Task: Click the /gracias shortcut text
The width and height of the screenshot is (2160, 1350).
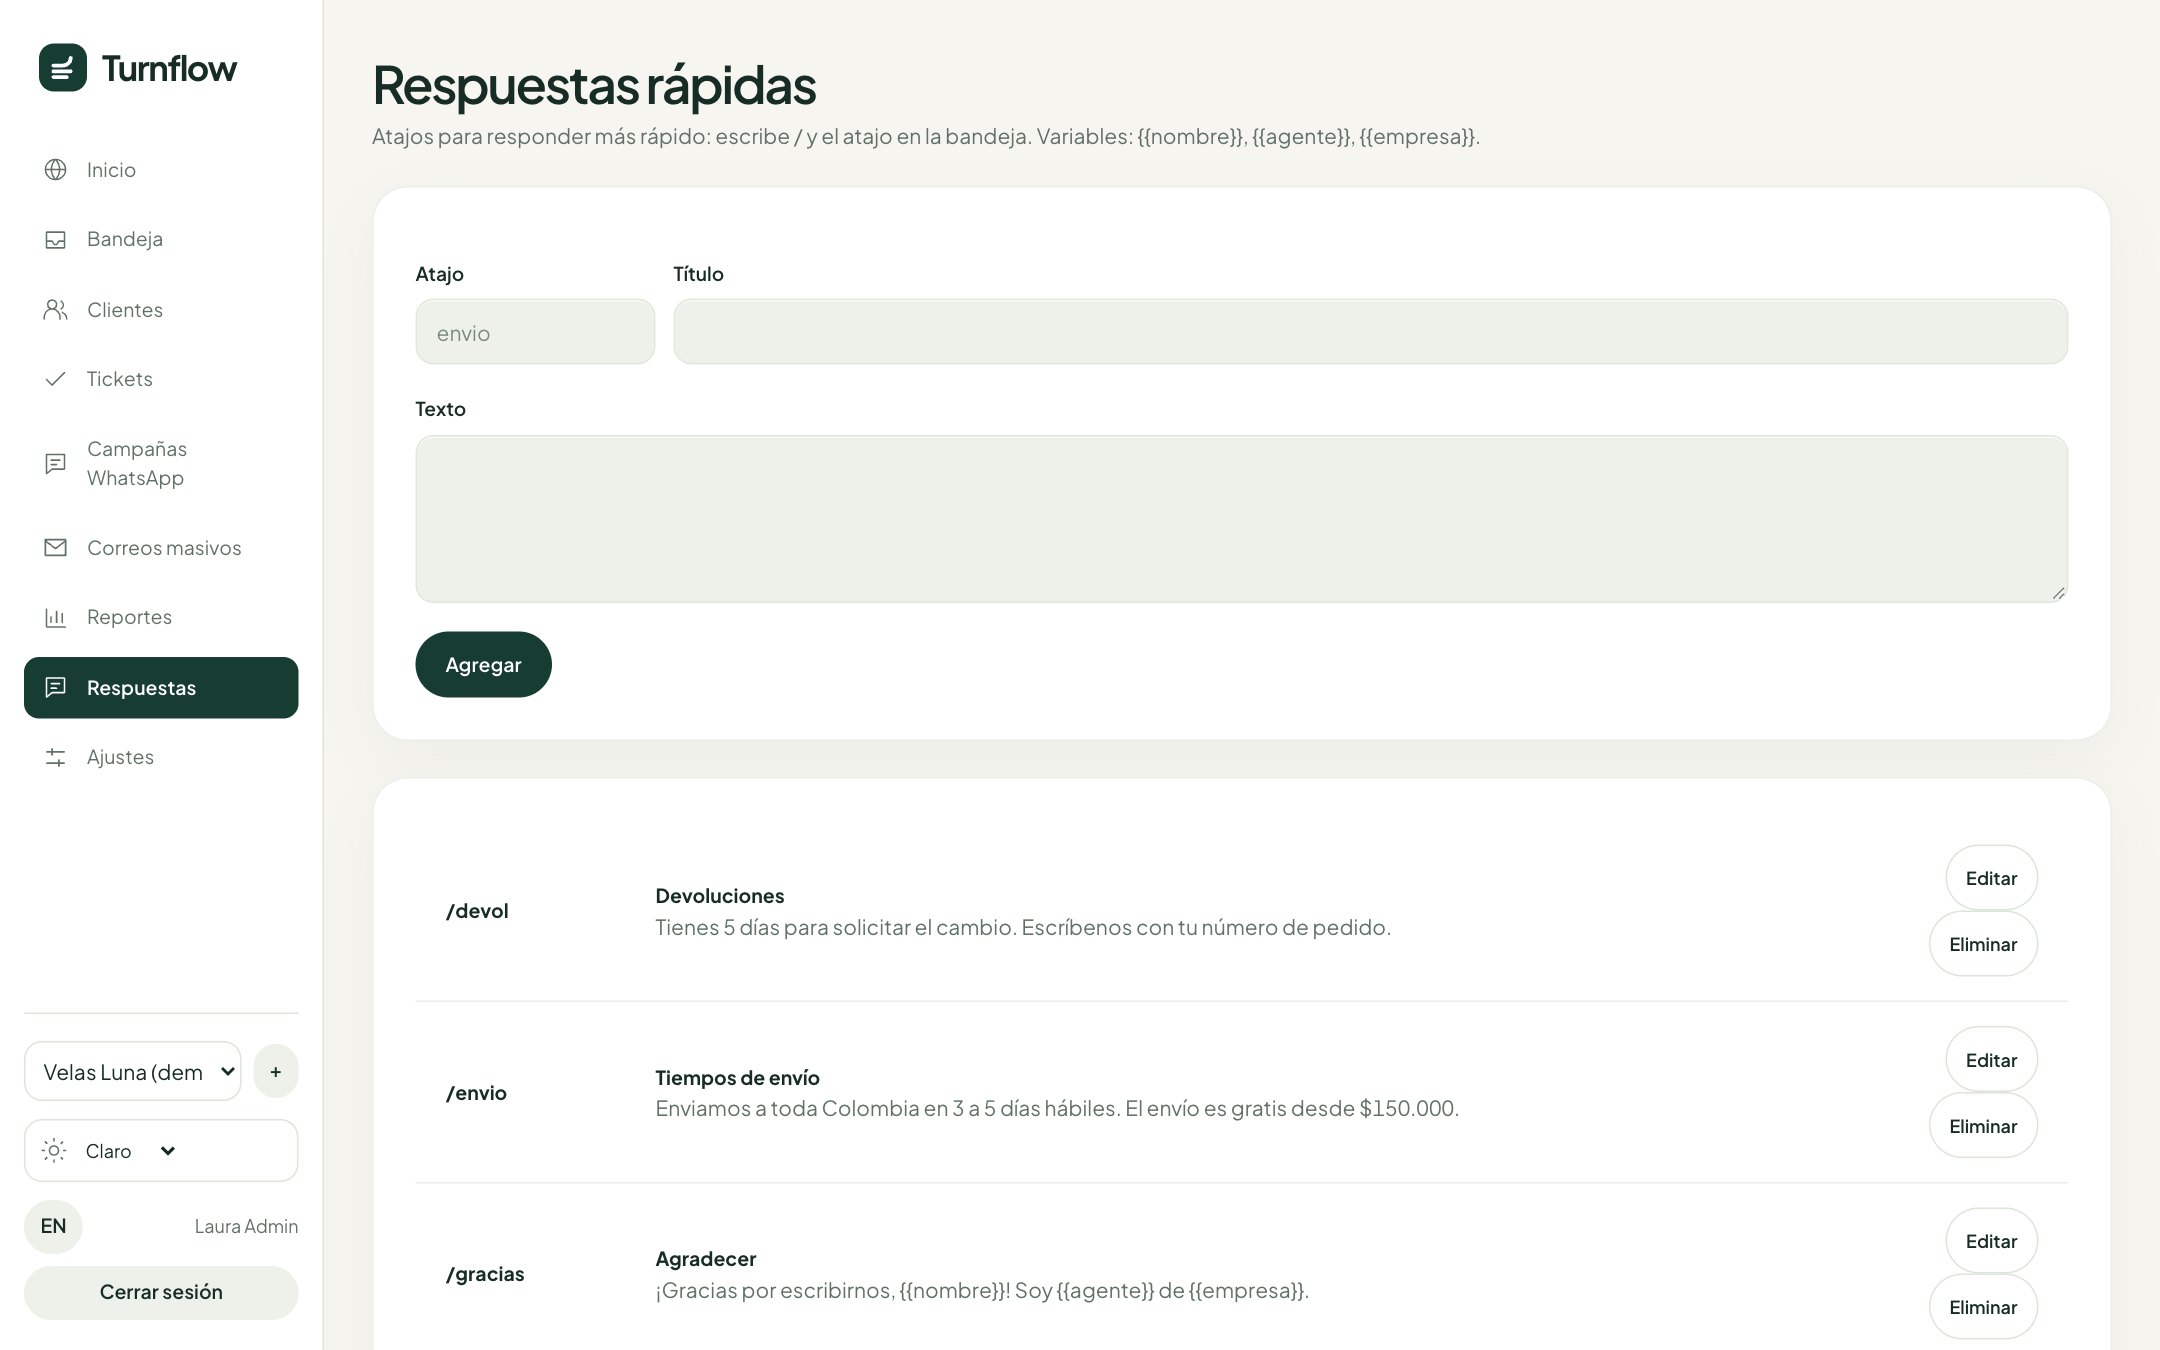Action: click(x=485, y=1274)
